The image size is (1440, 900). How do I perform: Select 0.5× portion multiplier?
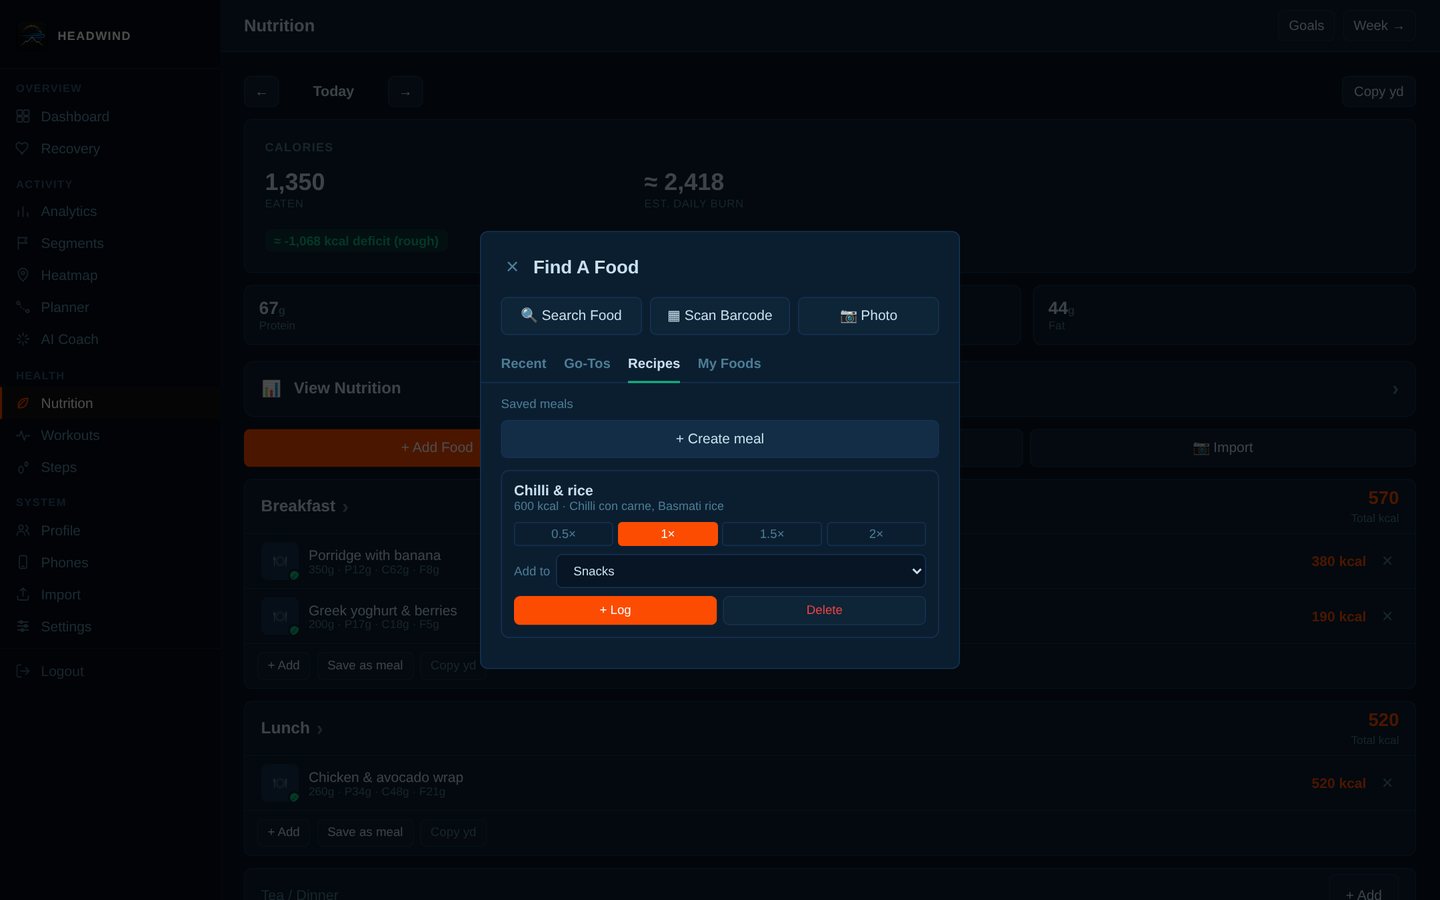tap(563, 534)
